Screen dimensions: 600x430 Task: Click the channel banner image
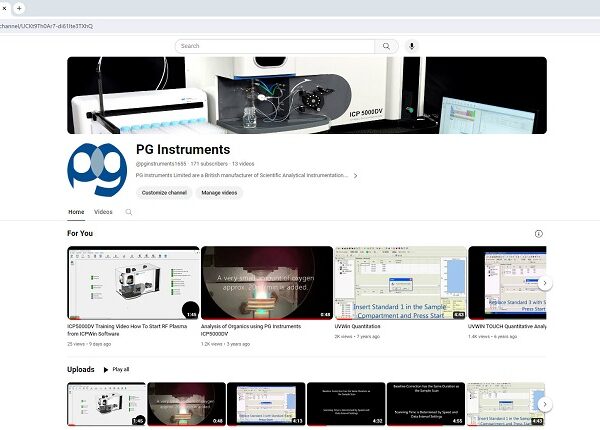(x=307, y=95)
